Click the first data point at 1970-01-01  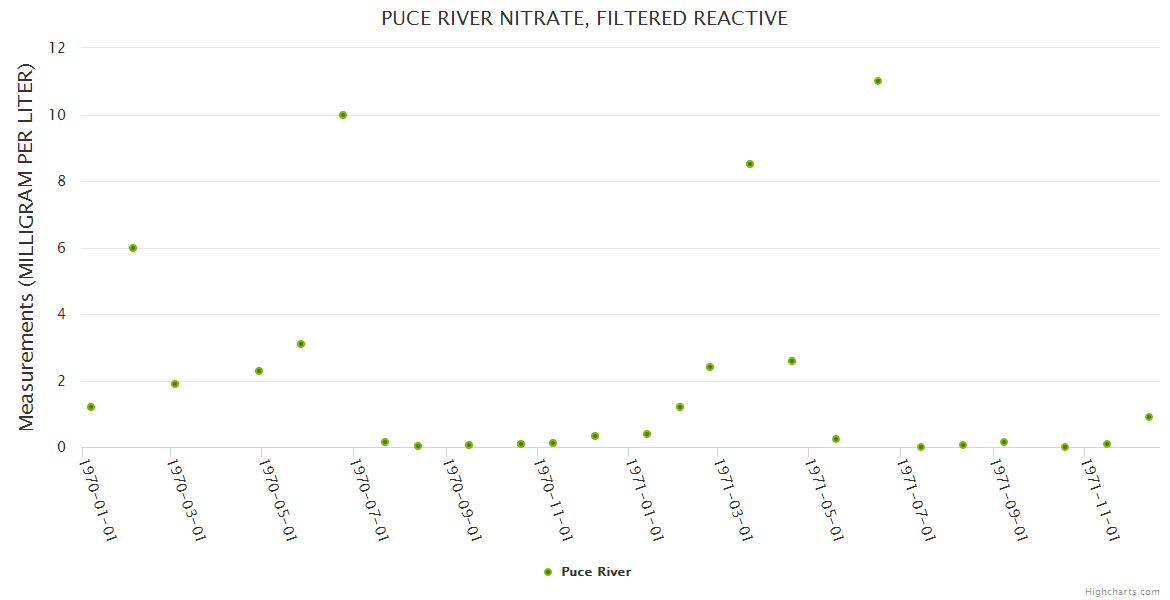[91, 407]
